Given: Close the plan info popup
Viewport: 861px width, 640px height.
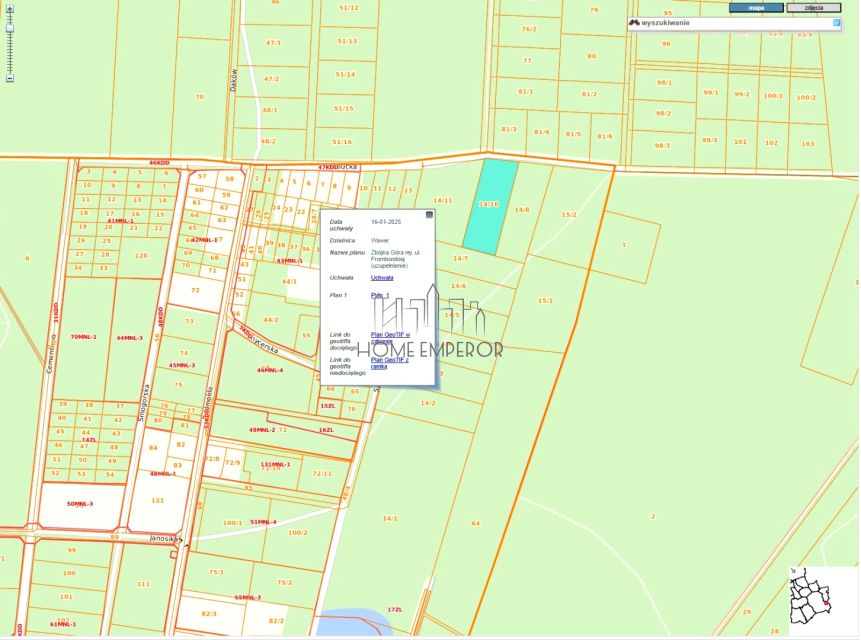Looking at the screenshot, I should point(430,214).
